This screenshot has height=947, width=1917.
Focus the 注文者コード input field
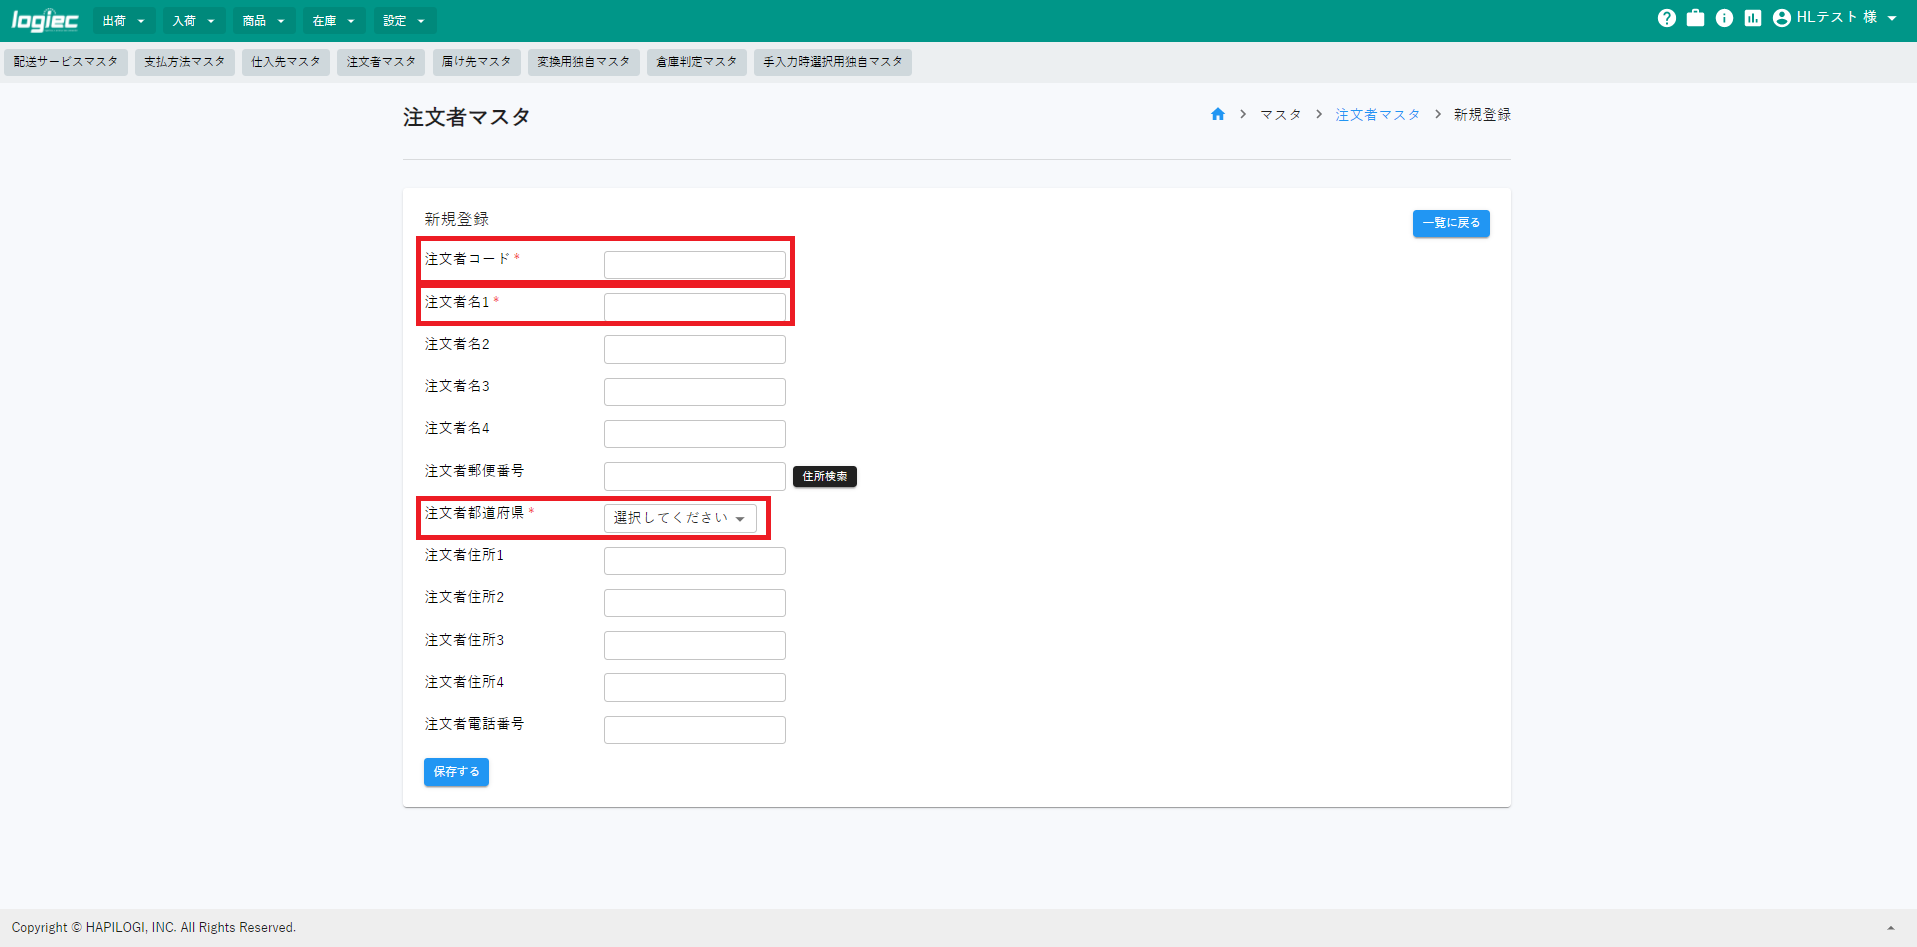point(695,265)
